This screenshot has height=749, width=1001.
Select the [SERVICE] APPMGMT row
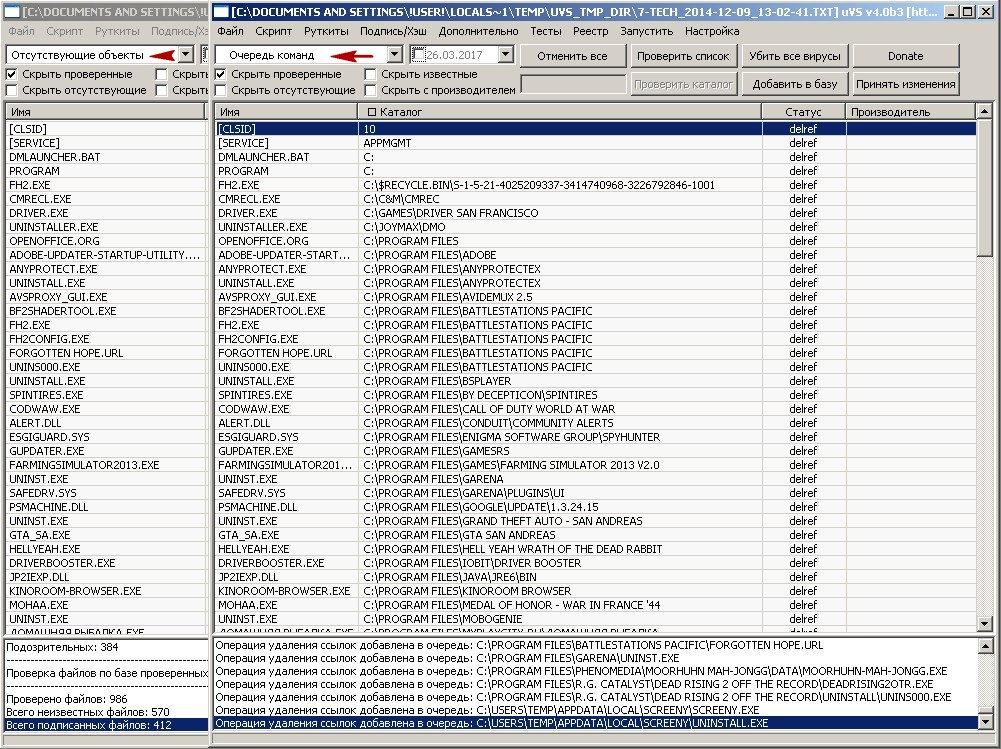[596, 143]
